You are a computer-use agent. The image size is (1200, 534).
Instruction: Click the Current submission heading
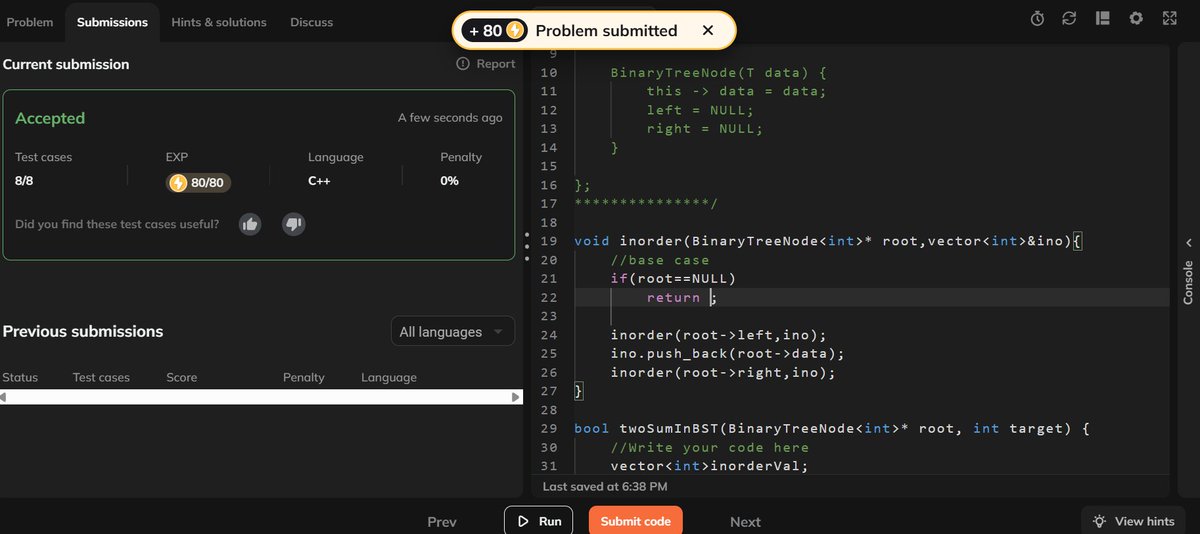(66, 64)
